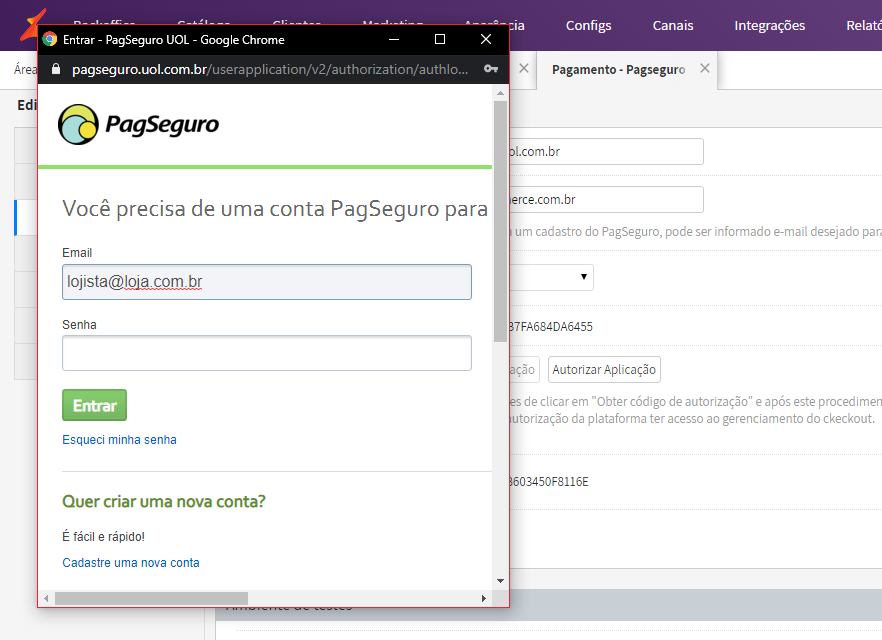The width and height of the screenshot is (882, 640).
Task: Click the Quer criar uma nova conta heading
Action: (164, 501)
